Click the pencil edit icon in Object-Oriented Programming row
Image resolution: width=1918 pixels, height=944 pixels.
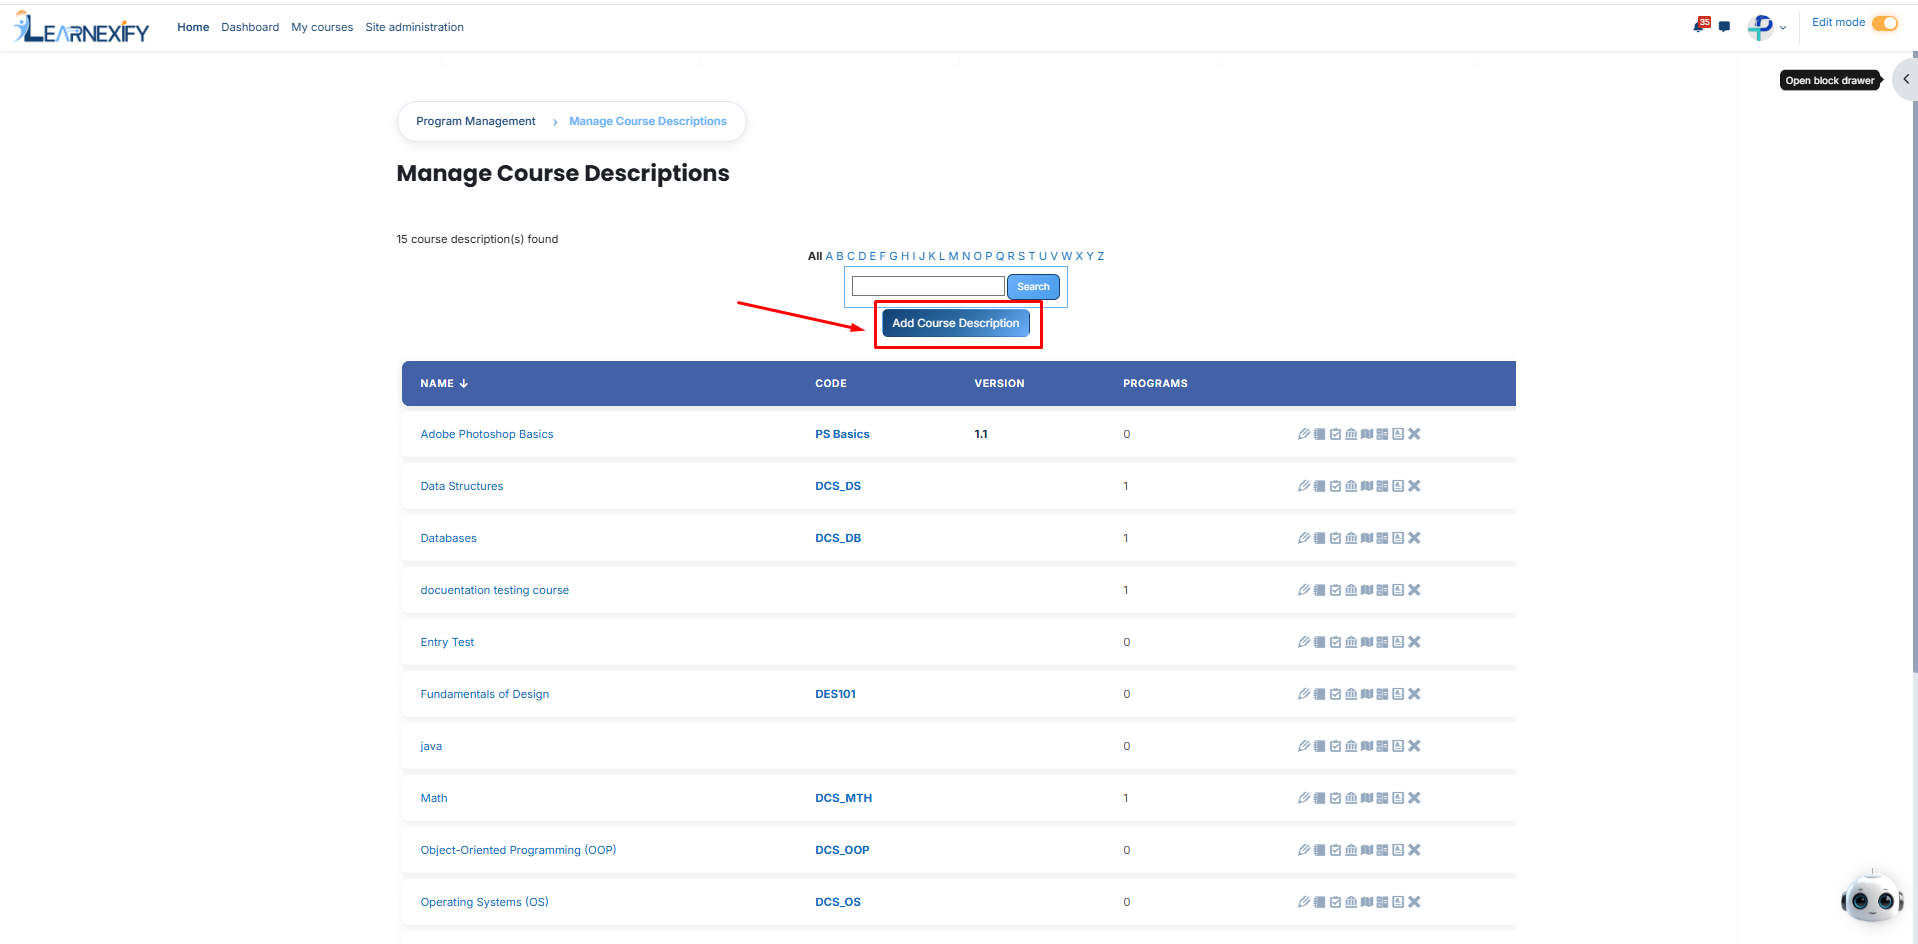coord(1304,850)
